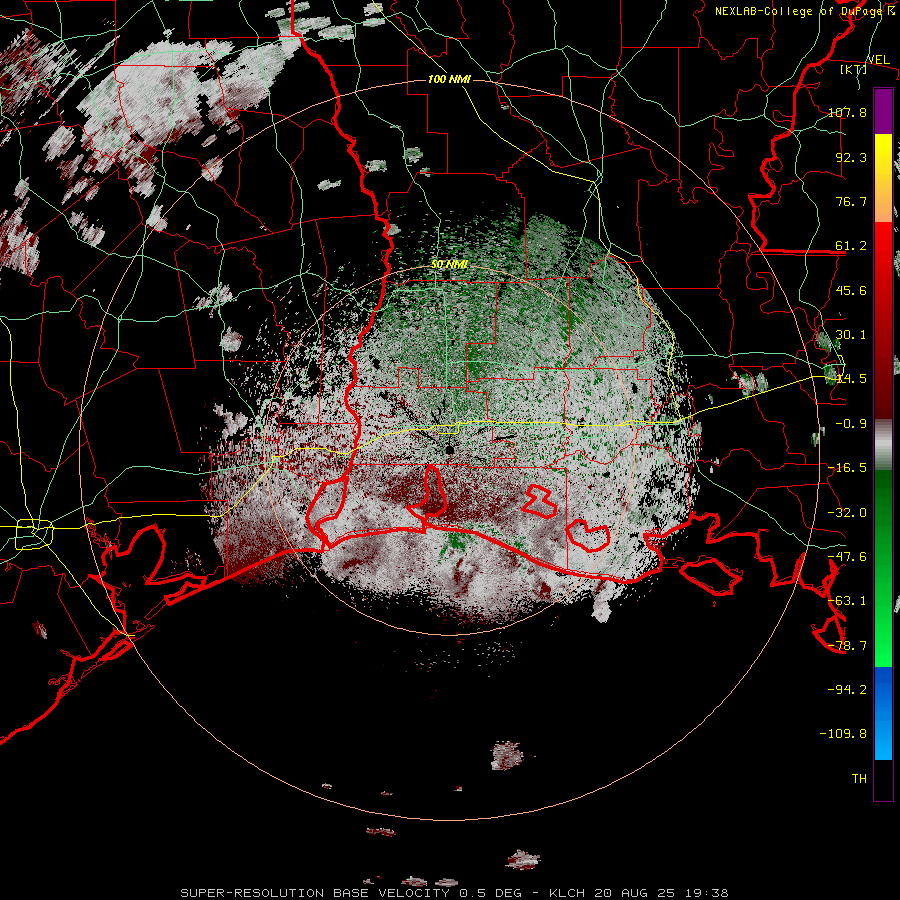Select the -32.0 legend value
This screenshot has height=900, width=900.
847,512
